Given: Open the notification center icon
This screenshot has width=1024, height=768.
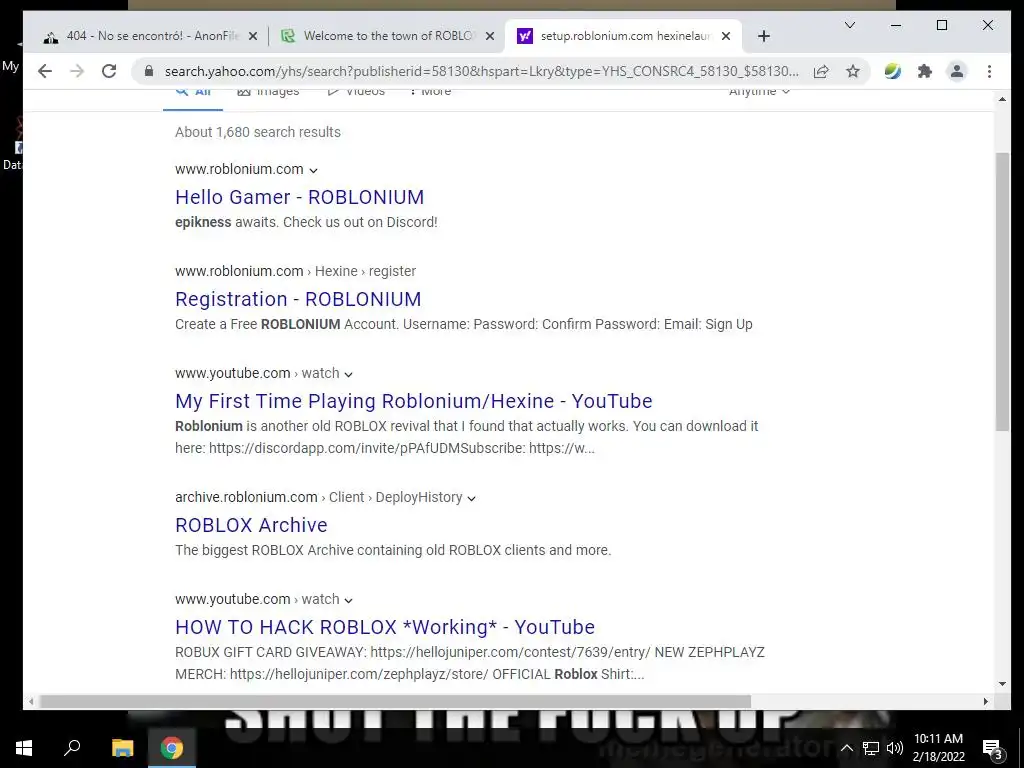Looking at the screenshot, I should [993, 748].
